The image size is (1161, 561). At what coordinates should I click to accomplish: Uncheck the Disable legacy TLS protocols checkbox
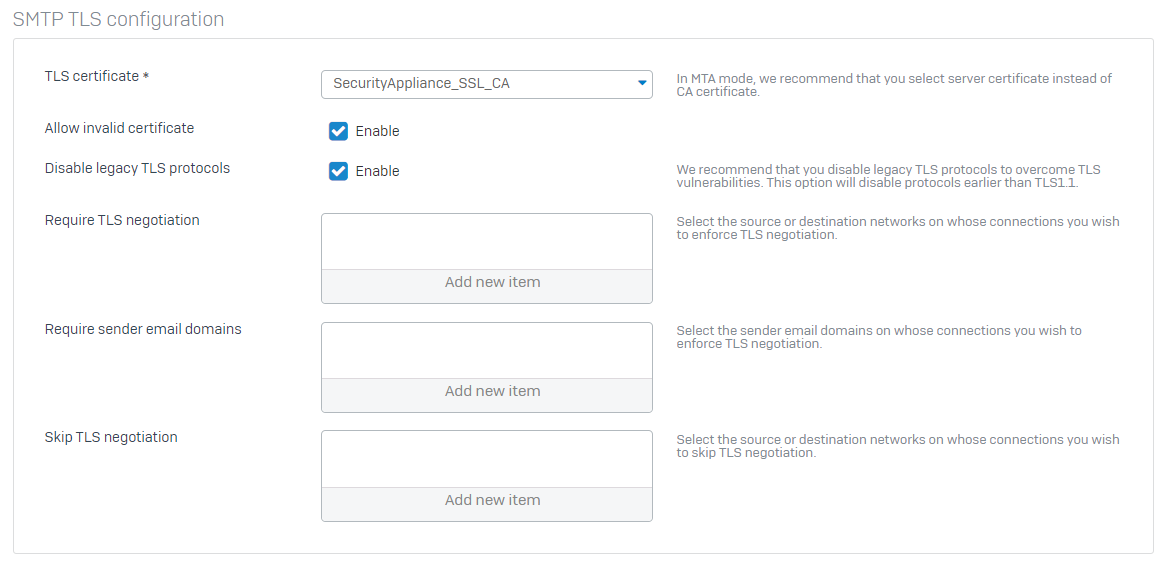click(338, 171)
